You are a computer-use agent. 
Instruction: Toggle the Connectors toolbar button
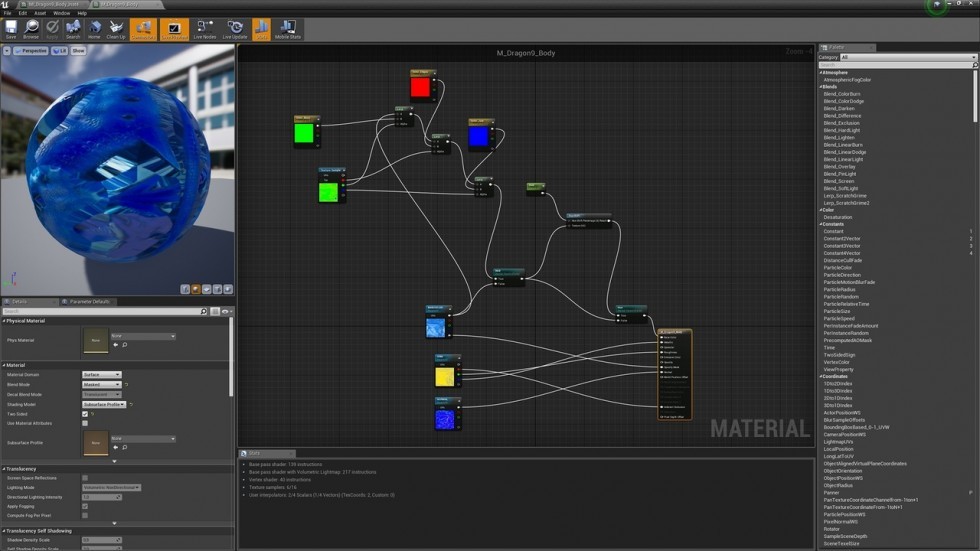coord(143,29)
